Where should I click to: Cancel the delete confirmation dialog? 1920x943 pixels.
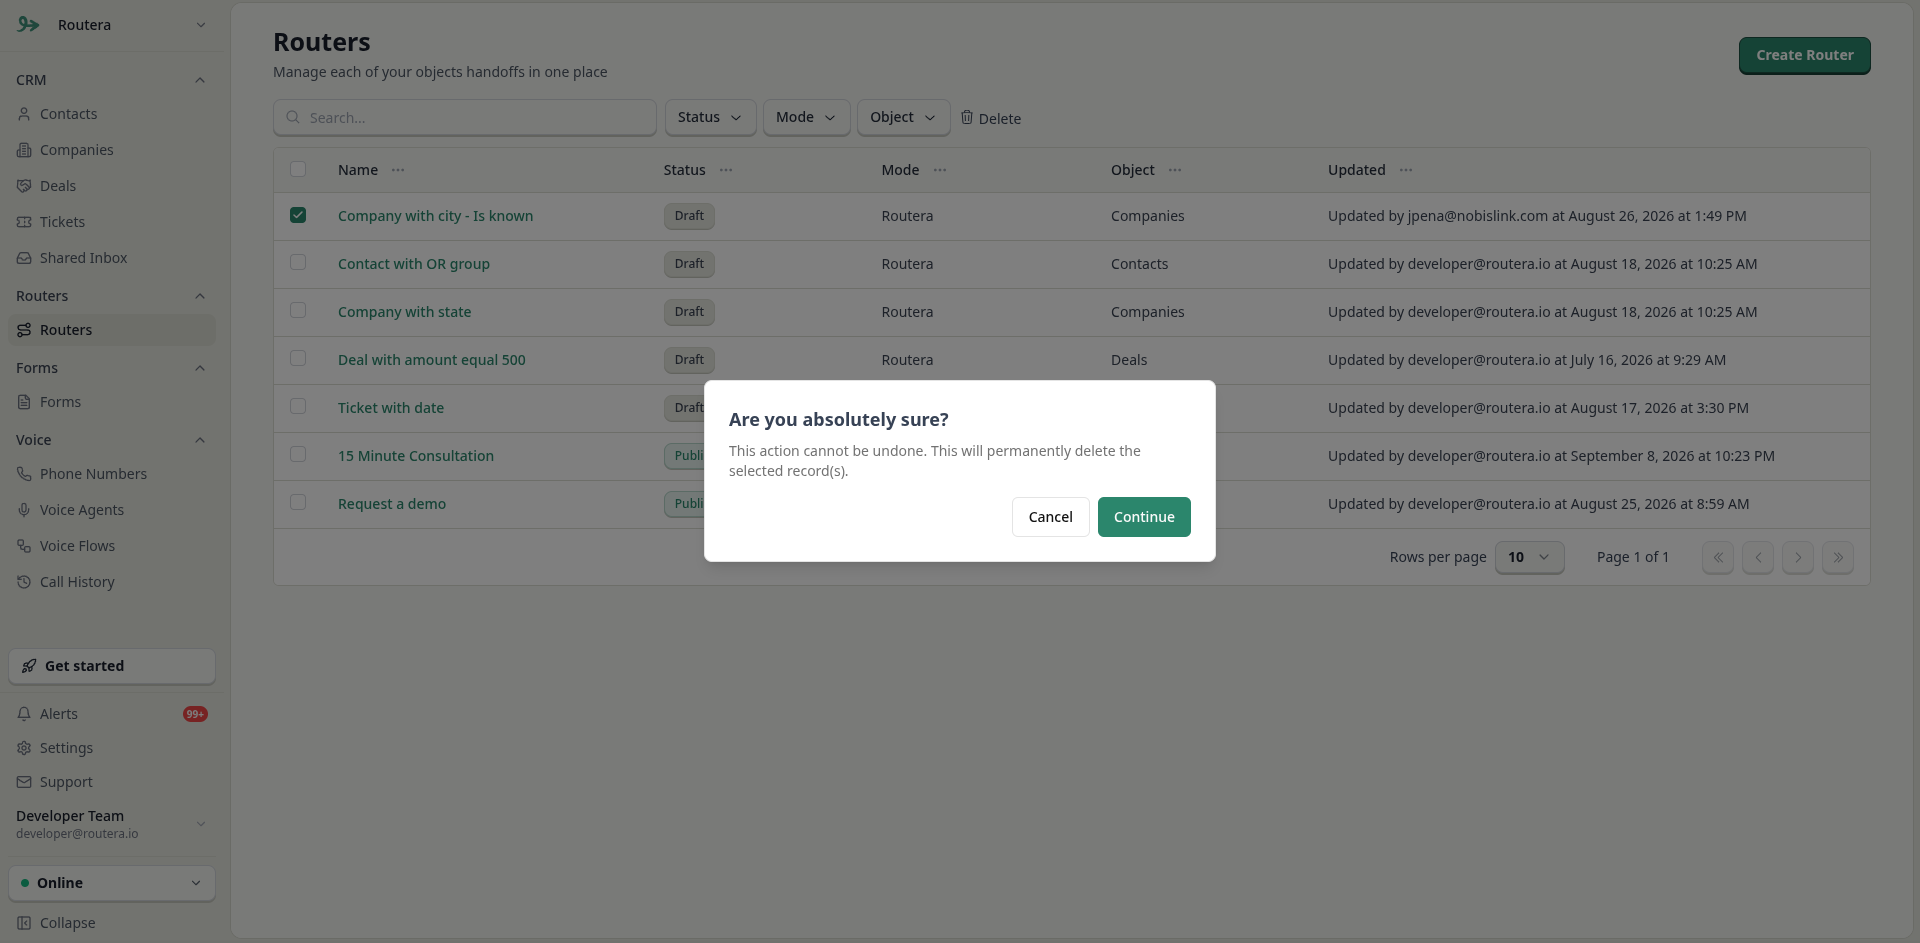point(1050,517)
